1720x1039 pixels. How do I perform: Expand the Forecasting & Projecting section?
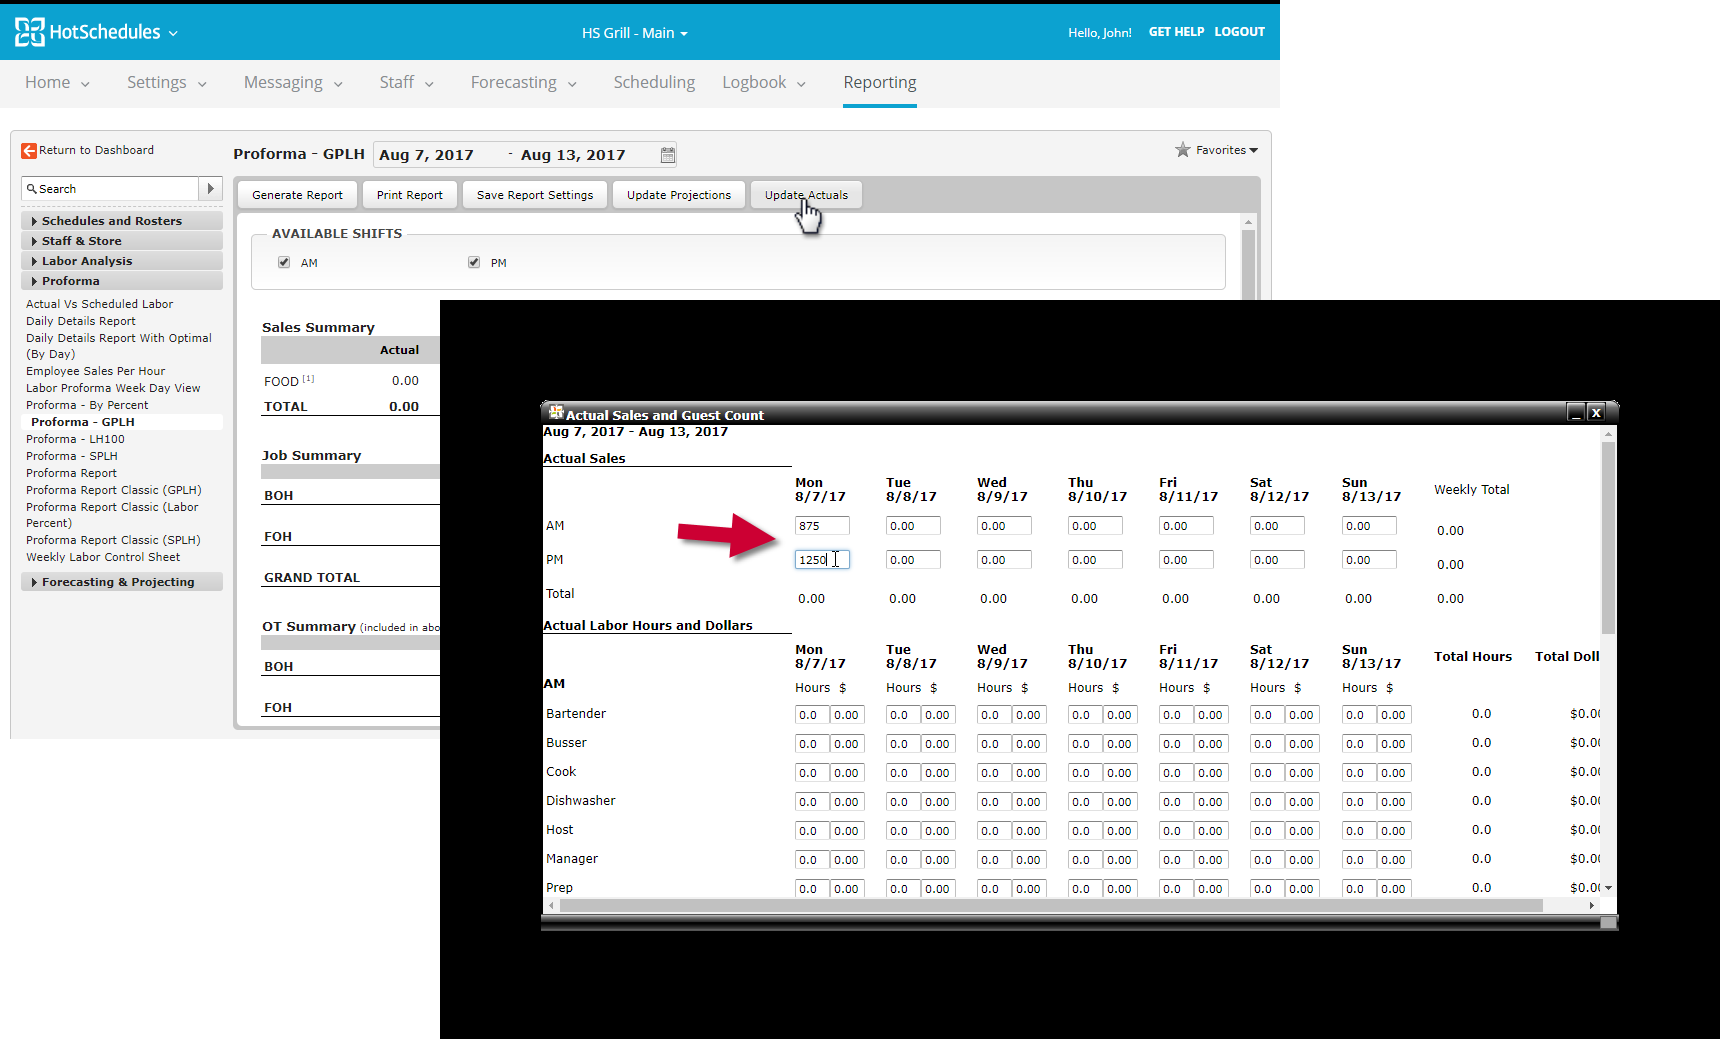click(122, 582)
